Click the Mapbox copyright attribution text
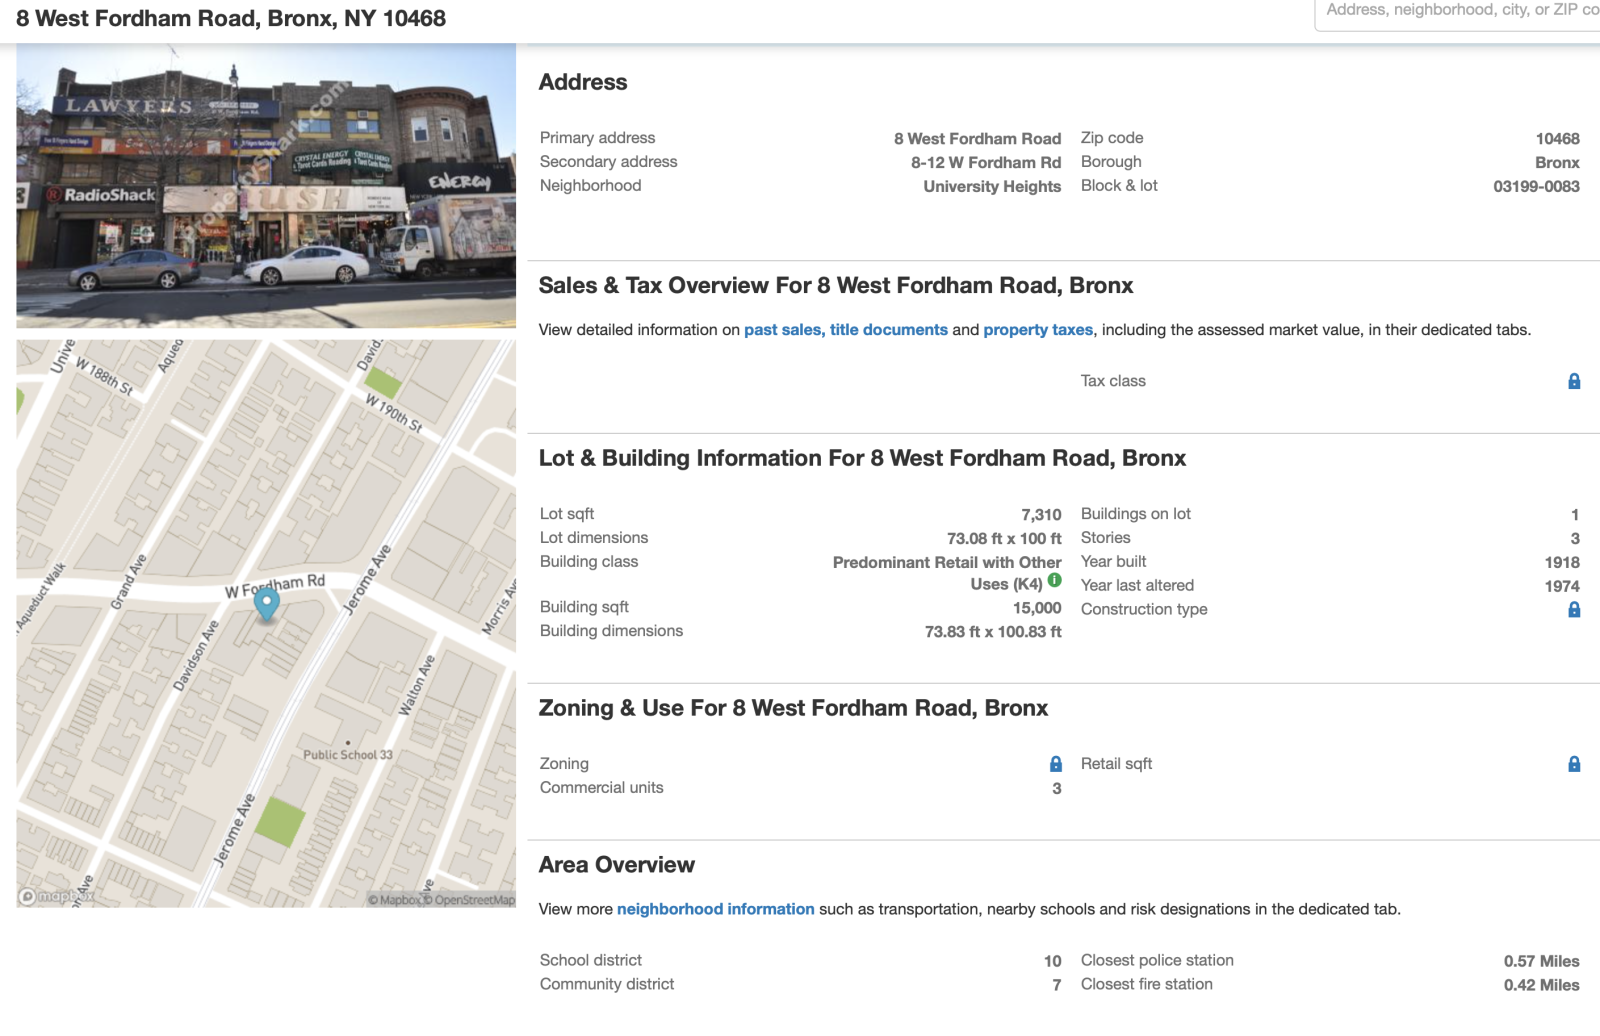This screenshot has width=1600, height=1036. coord(395,900)
